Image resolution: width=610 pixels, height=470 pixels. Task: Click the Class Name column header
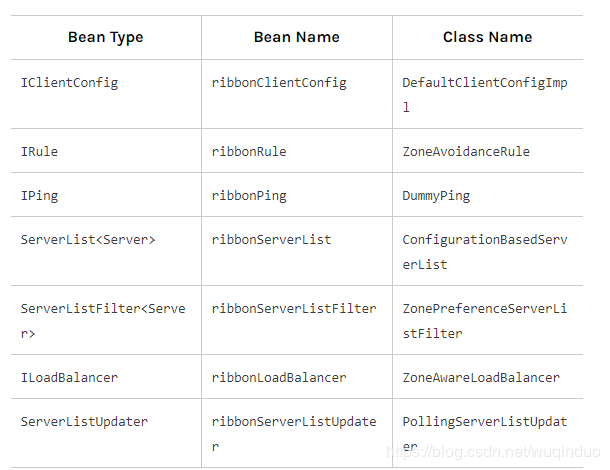(487, 37)
